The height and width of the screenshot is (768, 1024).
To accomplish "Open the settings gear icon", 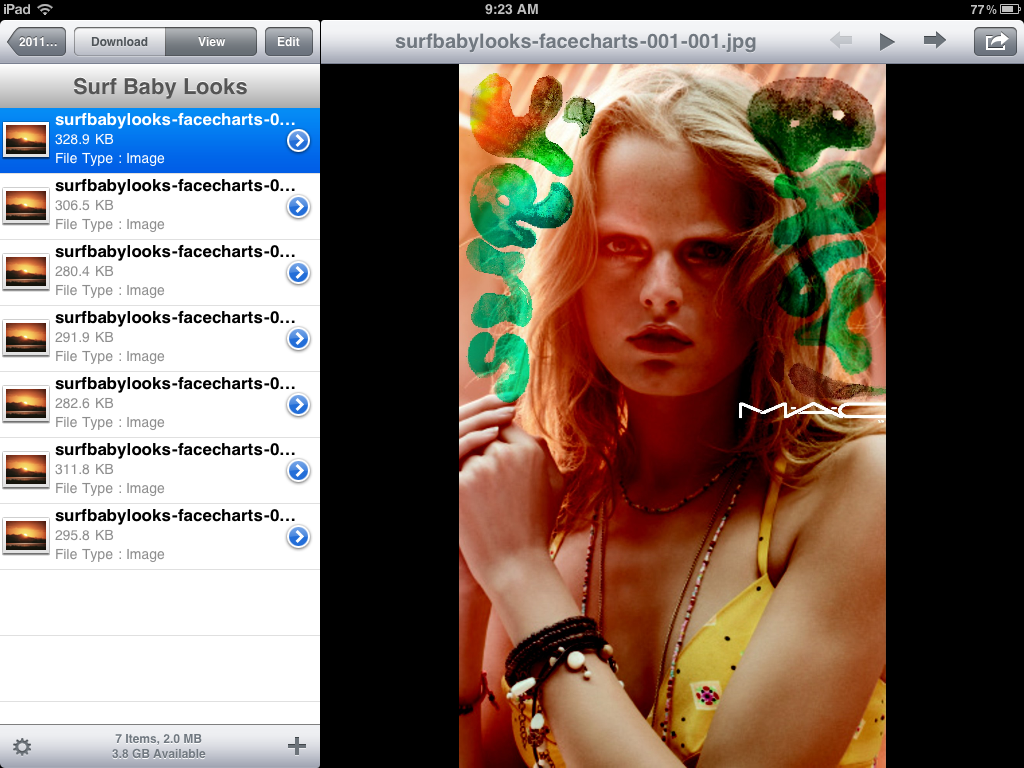I will (22, 746).
